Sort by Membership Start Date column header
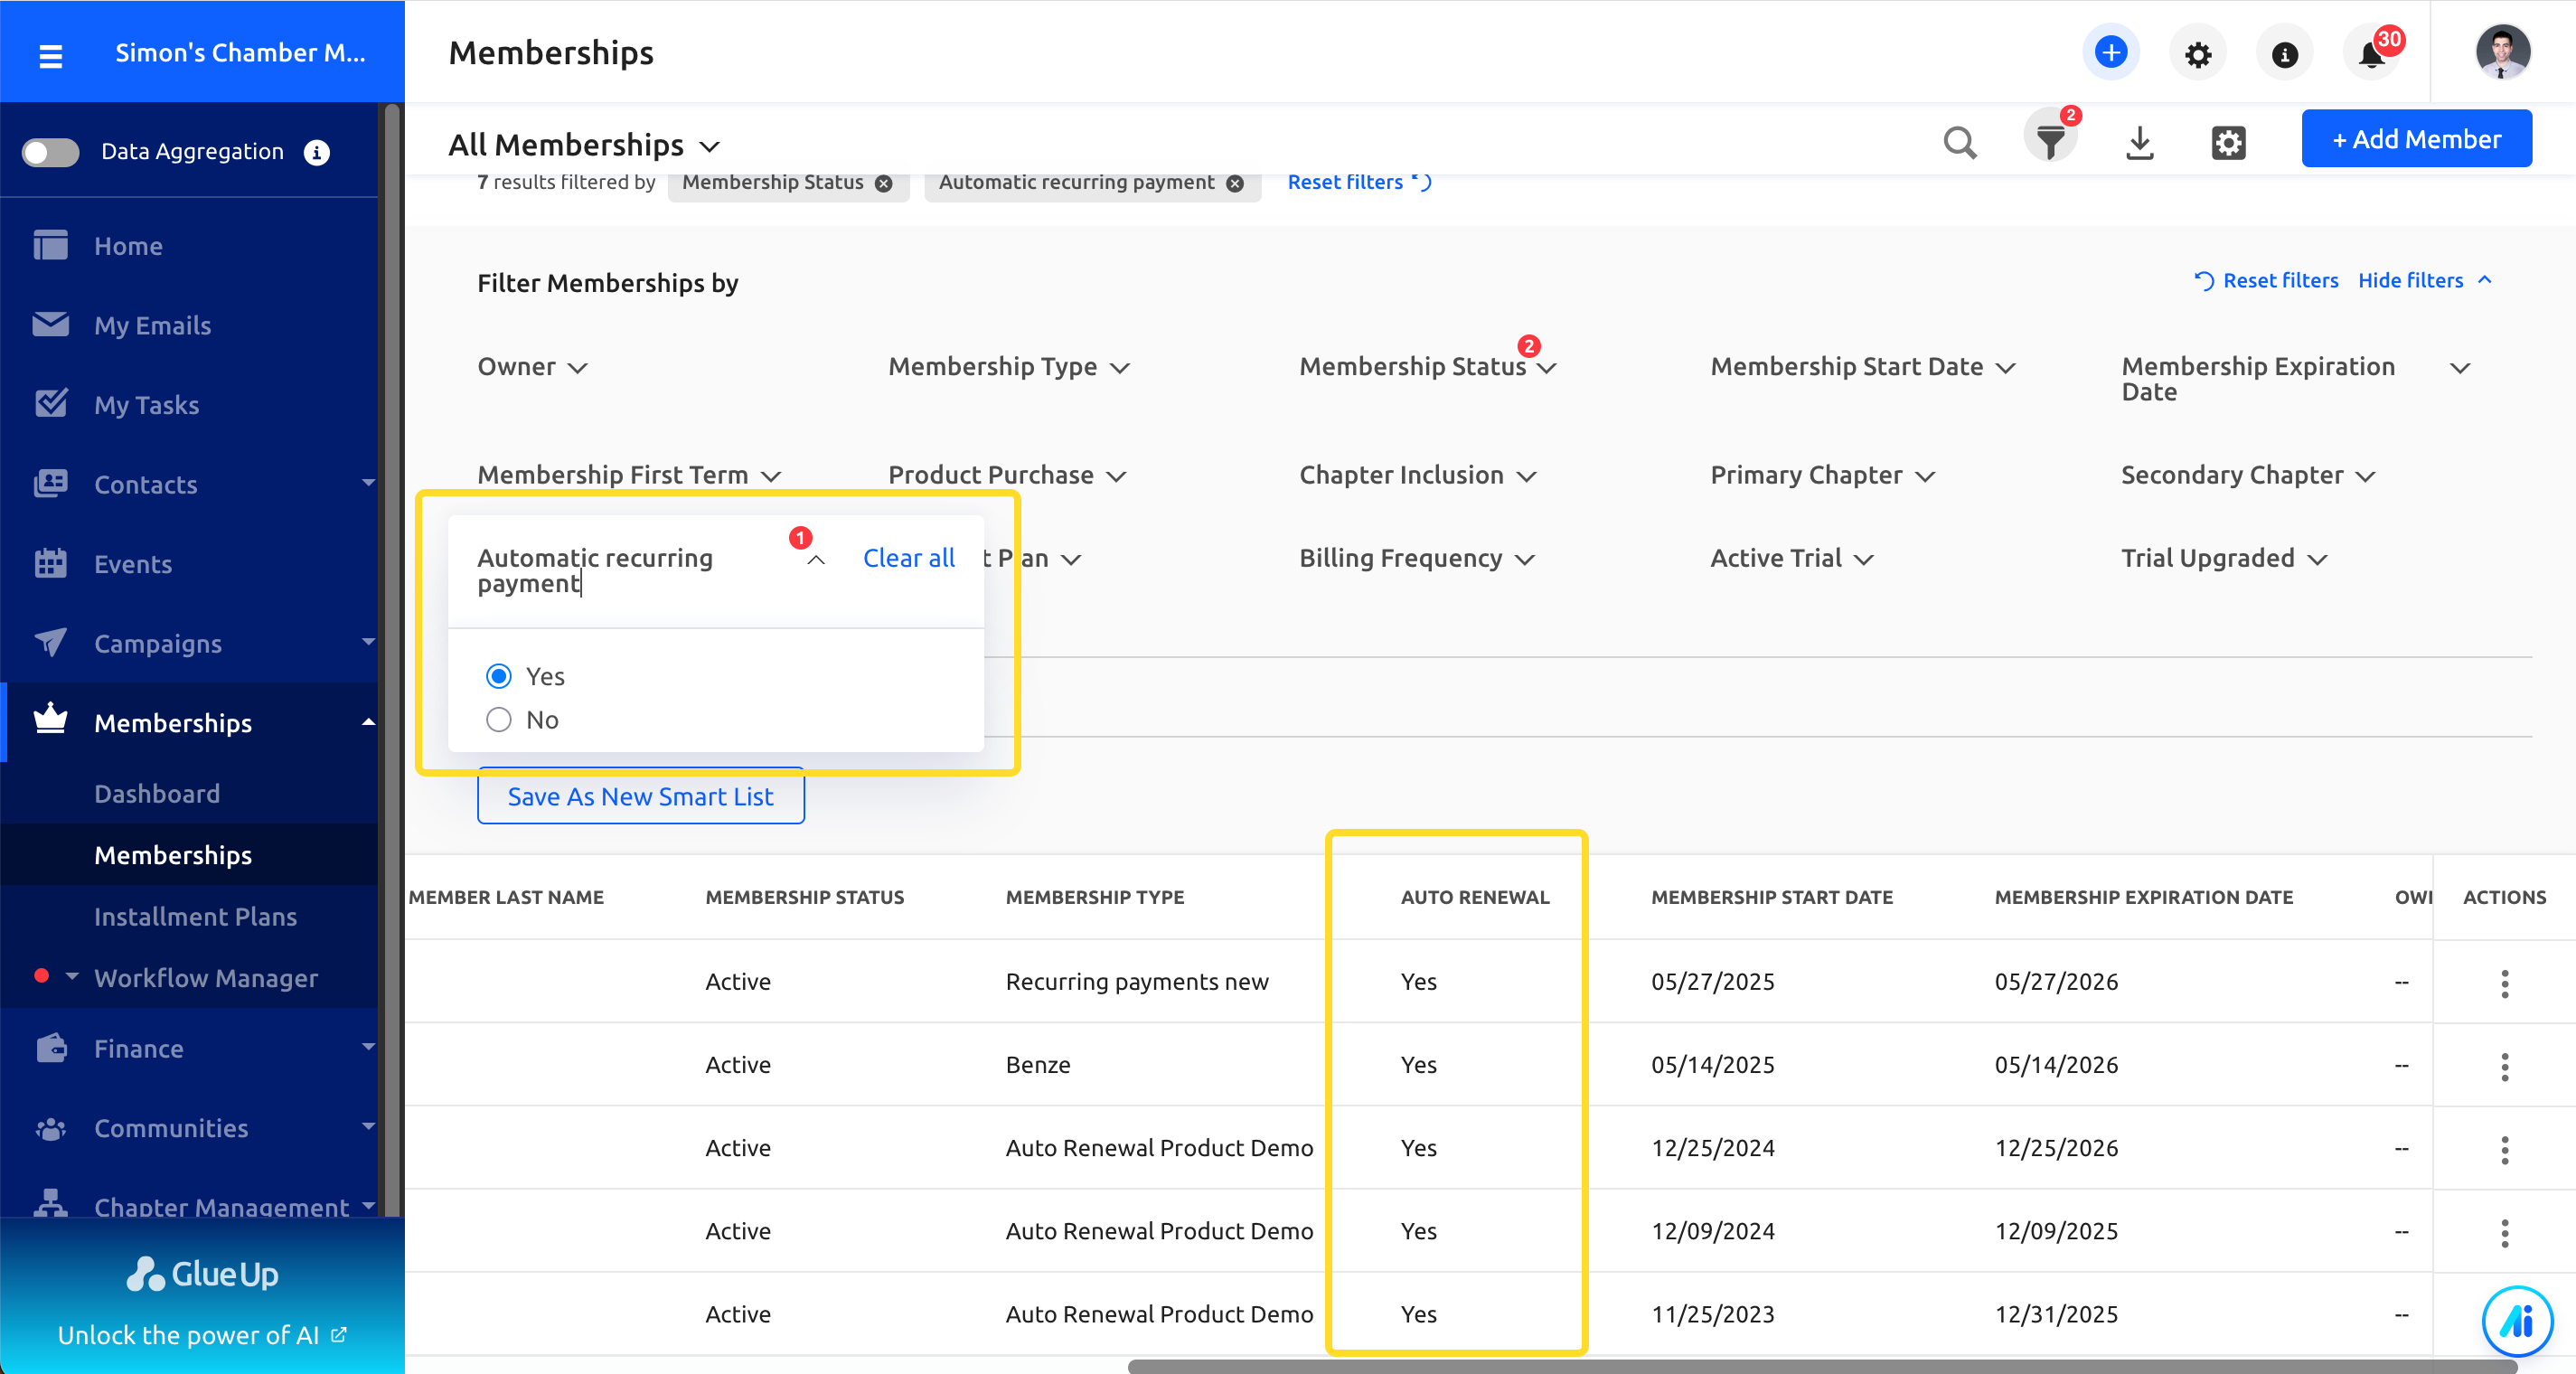Viewport: 2576px width, 1374px height. [x=1771, y=897]
